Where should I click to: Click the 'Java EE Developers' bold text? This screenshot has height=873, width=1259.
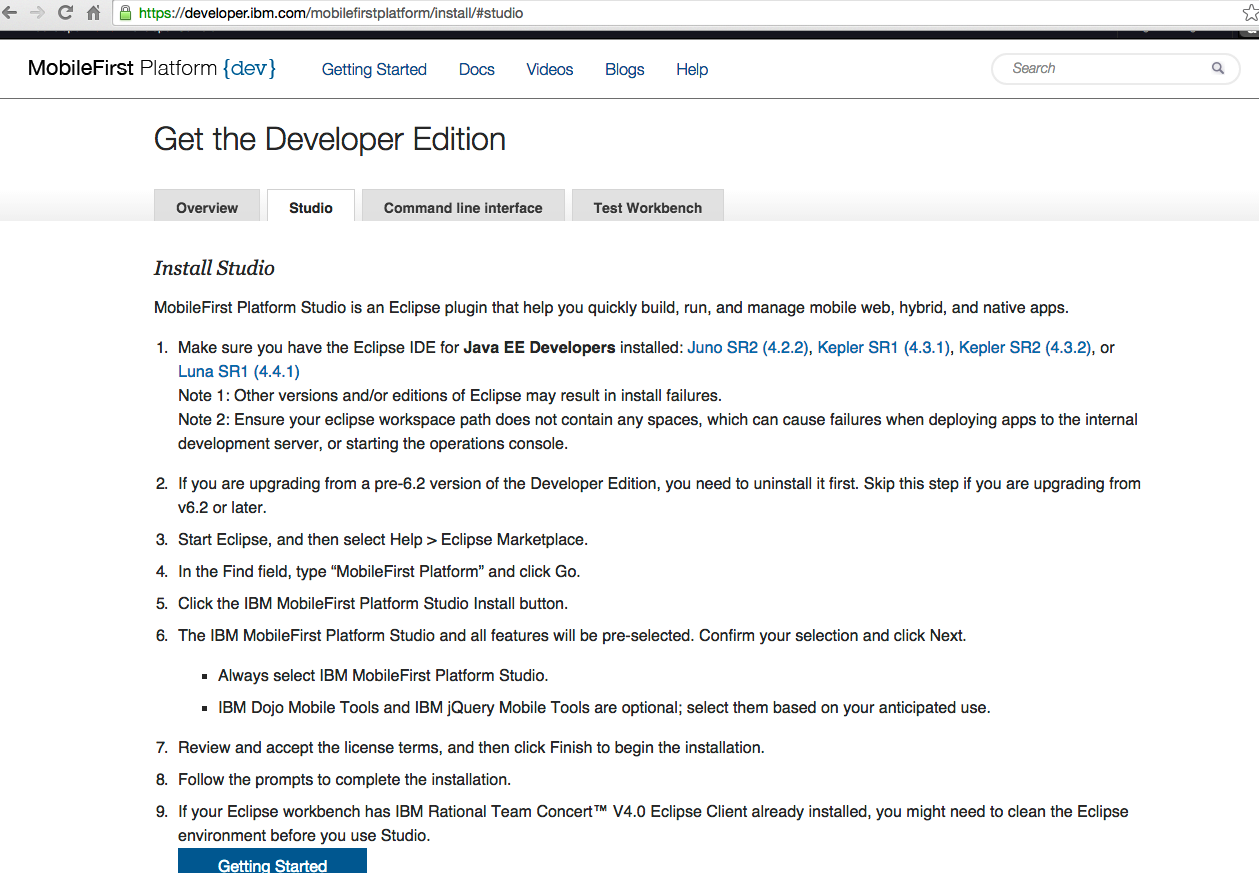coord(540,347)
